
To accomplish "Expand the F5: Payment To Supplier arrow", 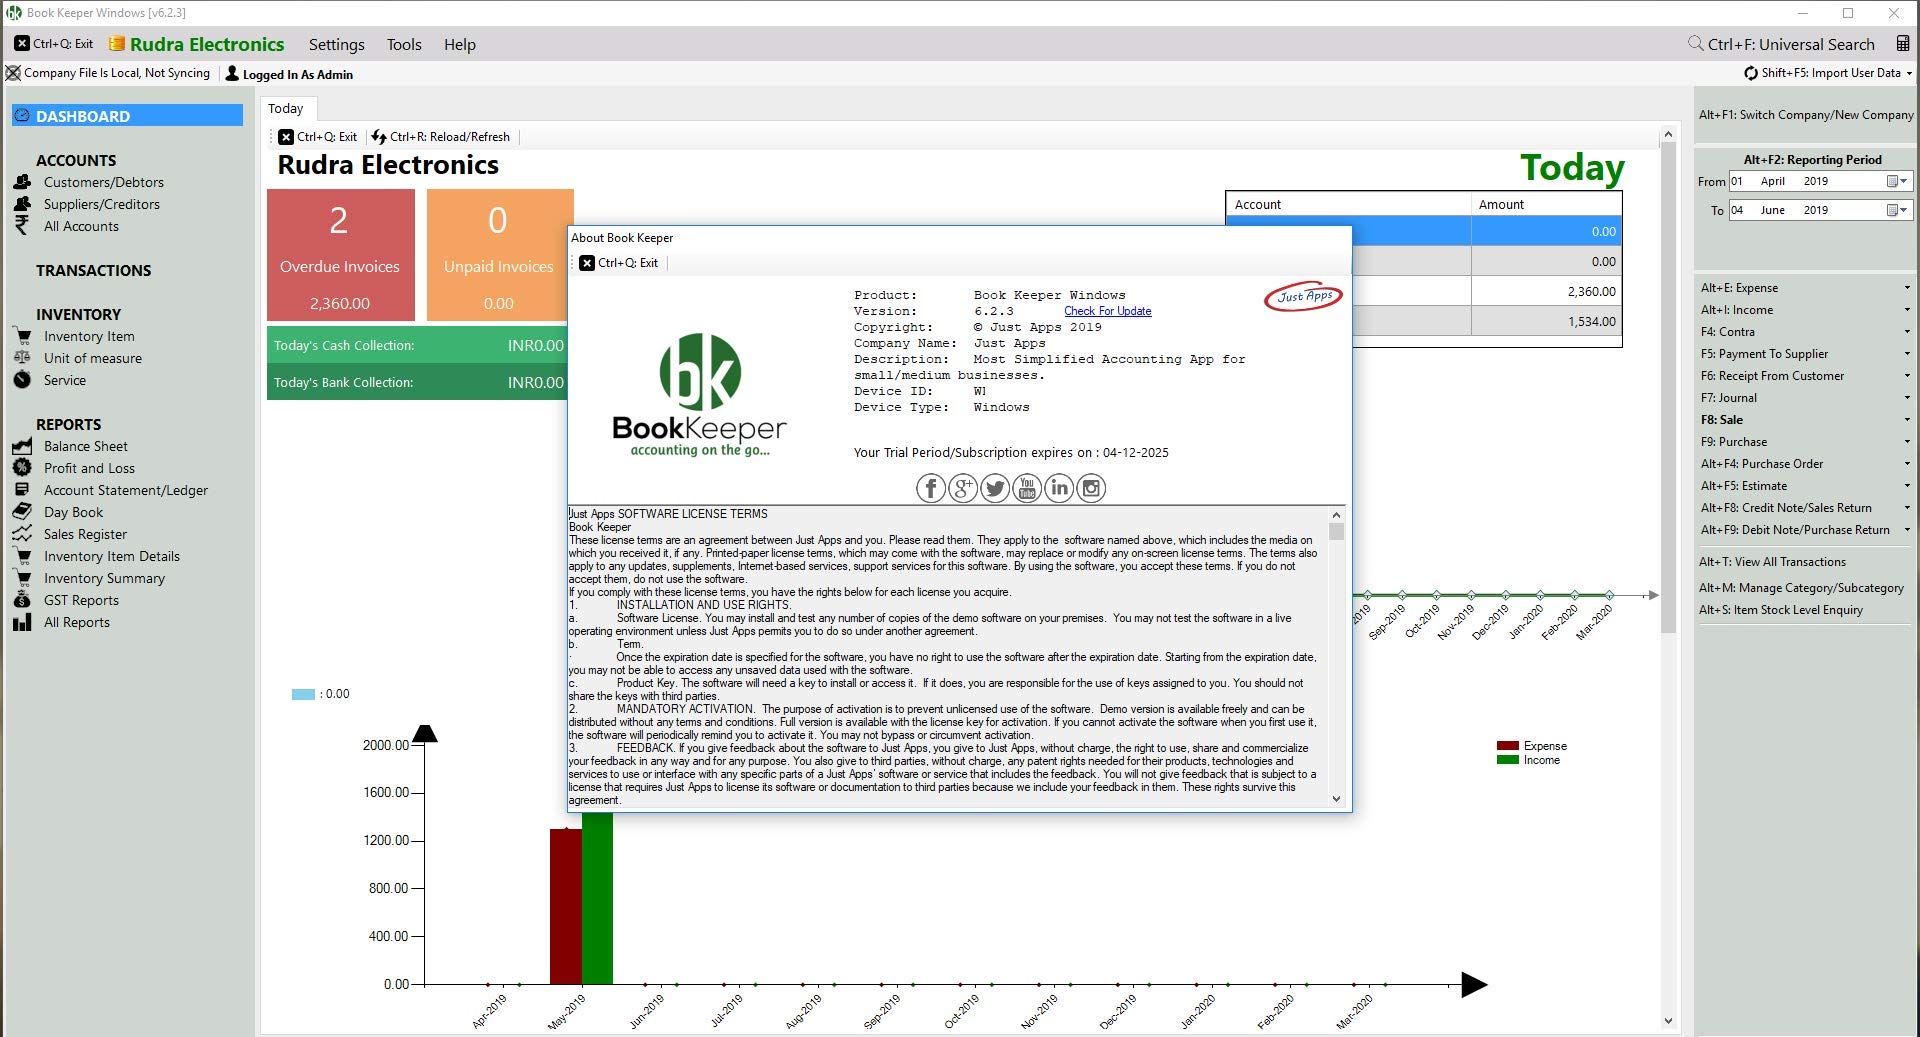I will coord(1907,354).
